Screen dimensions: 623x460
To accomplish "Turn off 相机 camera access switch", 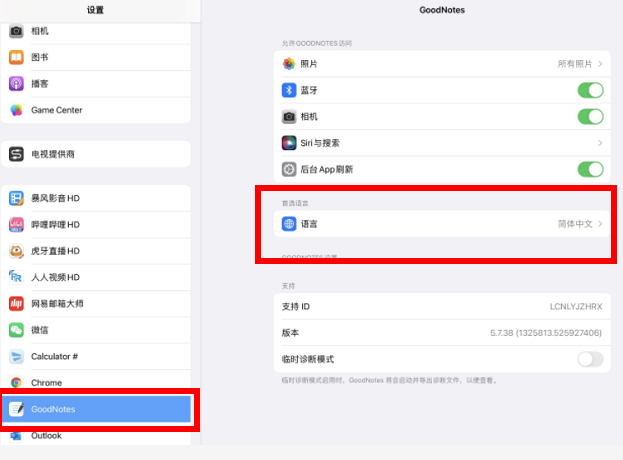I will coord(590,116).
